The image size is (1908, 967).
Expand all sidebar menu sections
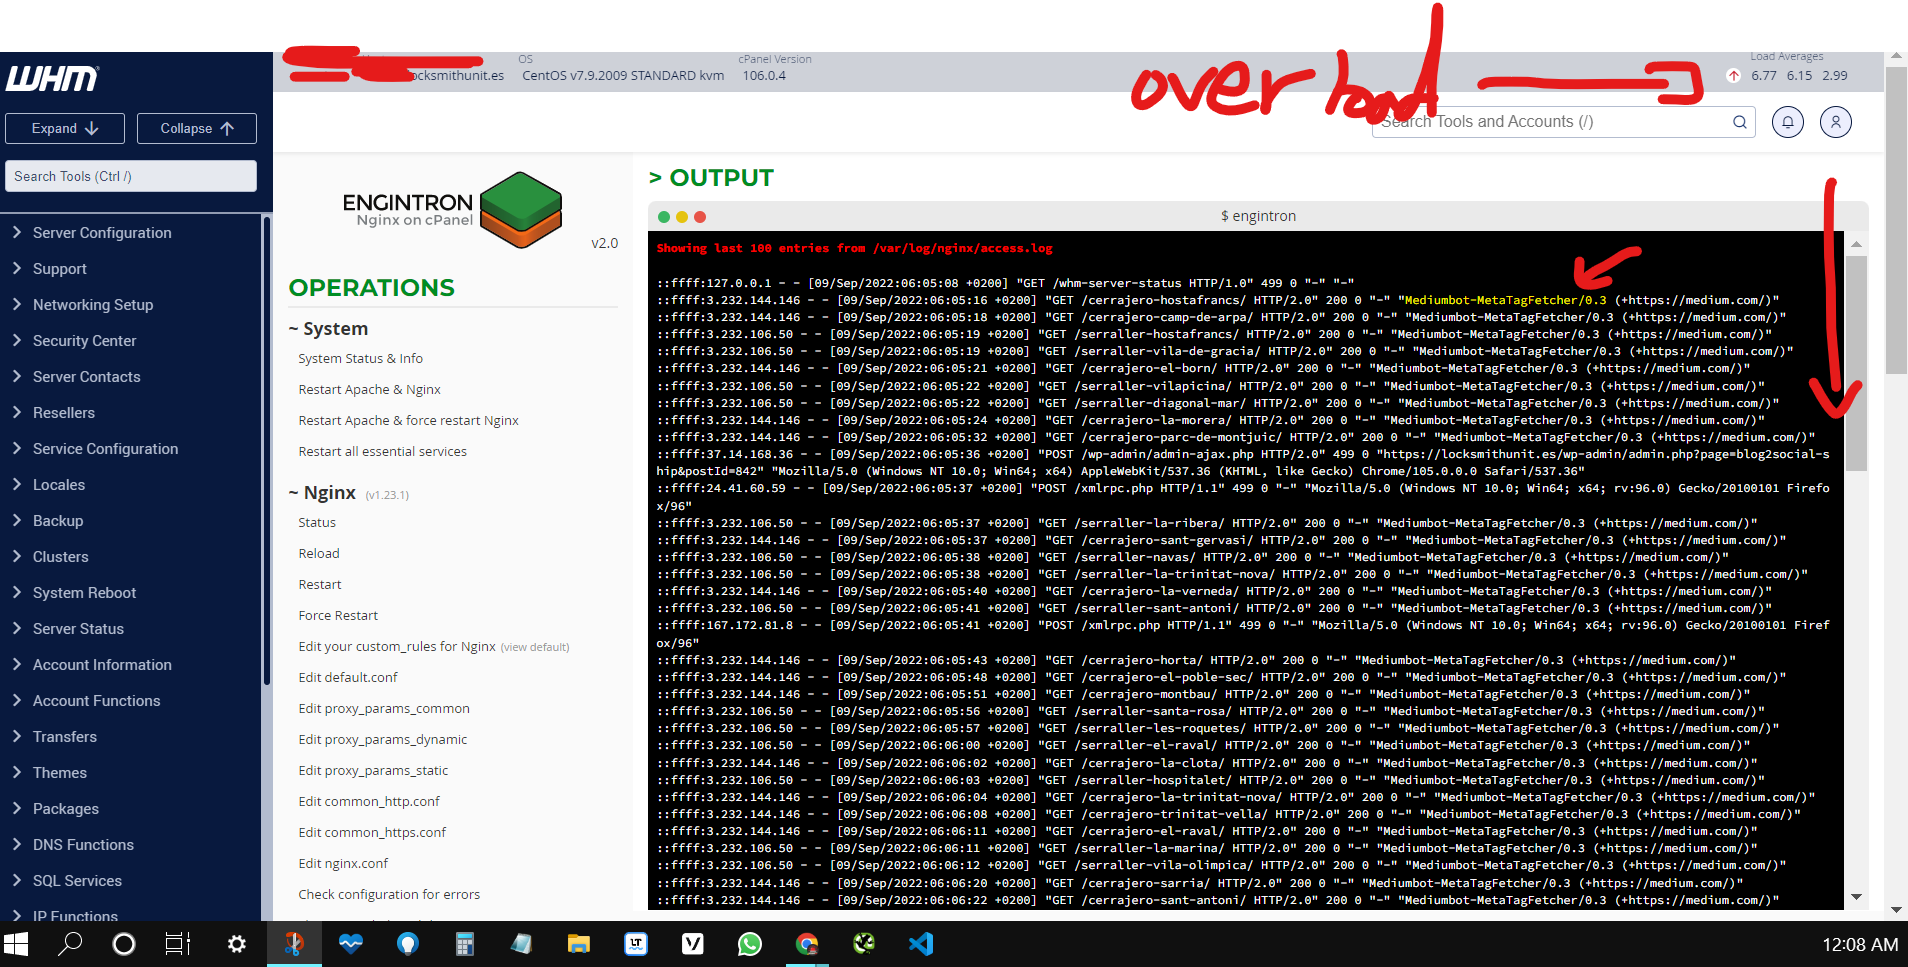tap(65, 128)
